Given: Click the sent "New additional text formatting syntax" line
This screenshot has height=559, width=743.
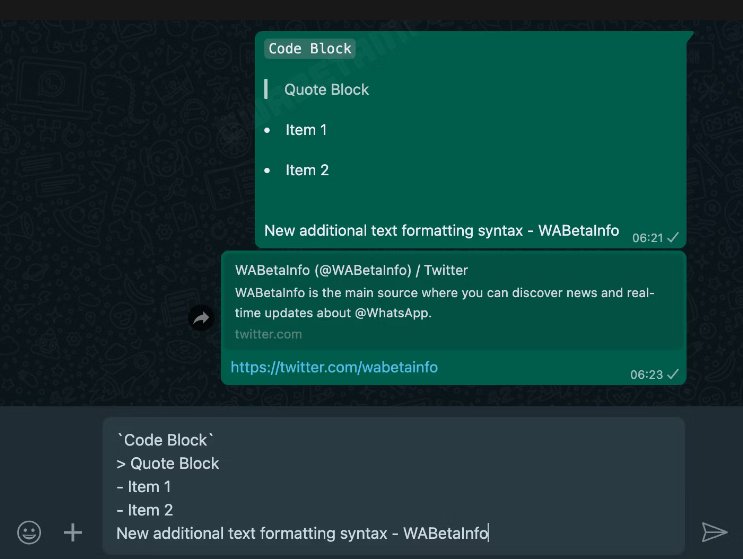Looking at the screenshot, I should [441, 230].
